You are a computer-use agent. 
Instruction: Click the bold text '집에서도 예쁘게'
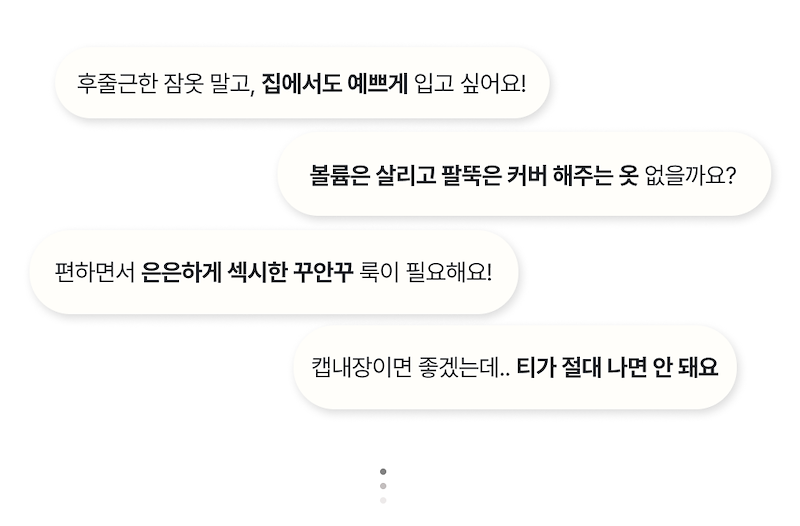tap(334, 82)
